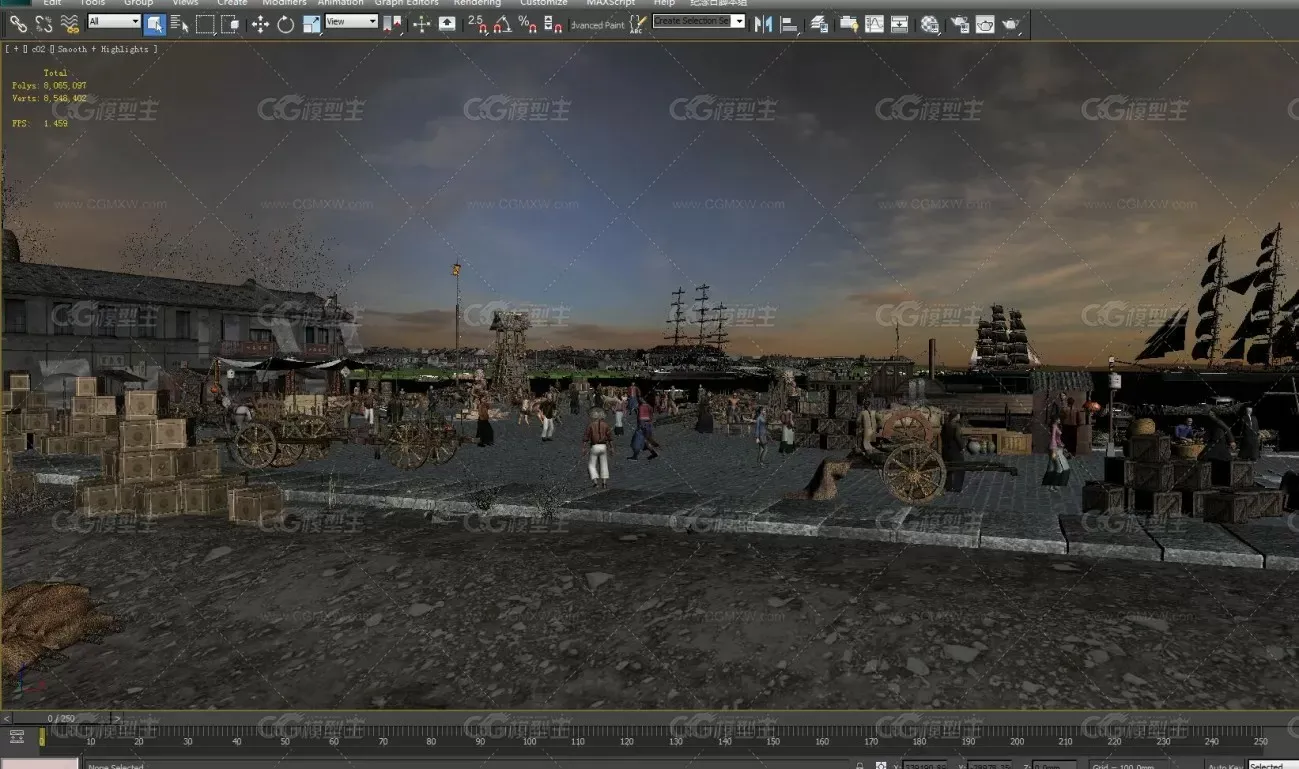Open the Tools menu
The height and width of the screenshot is (769, 1299).
pos(92,3)
